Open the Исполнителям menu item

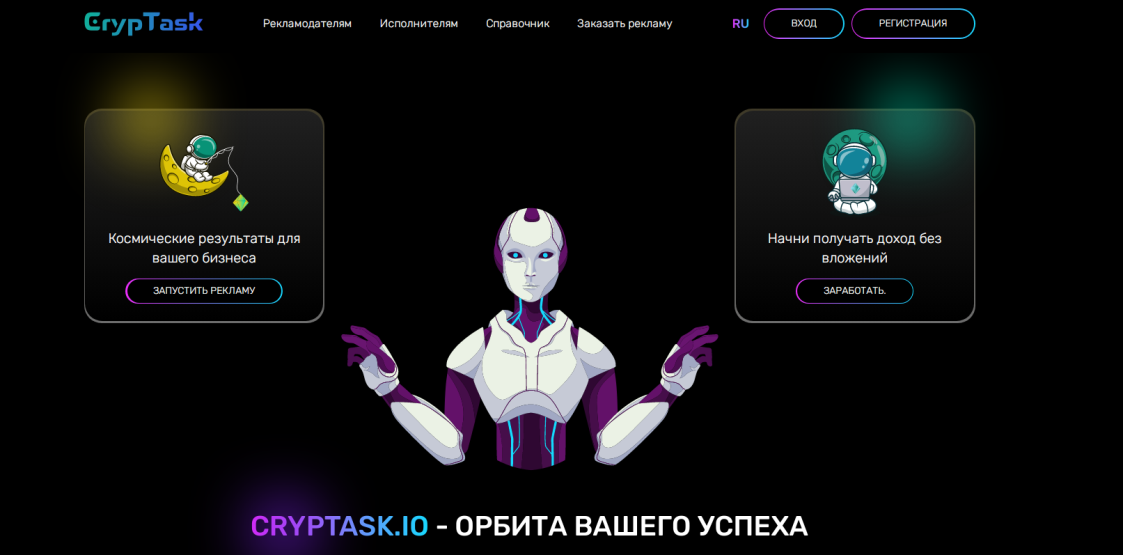[x=419, y=24]
